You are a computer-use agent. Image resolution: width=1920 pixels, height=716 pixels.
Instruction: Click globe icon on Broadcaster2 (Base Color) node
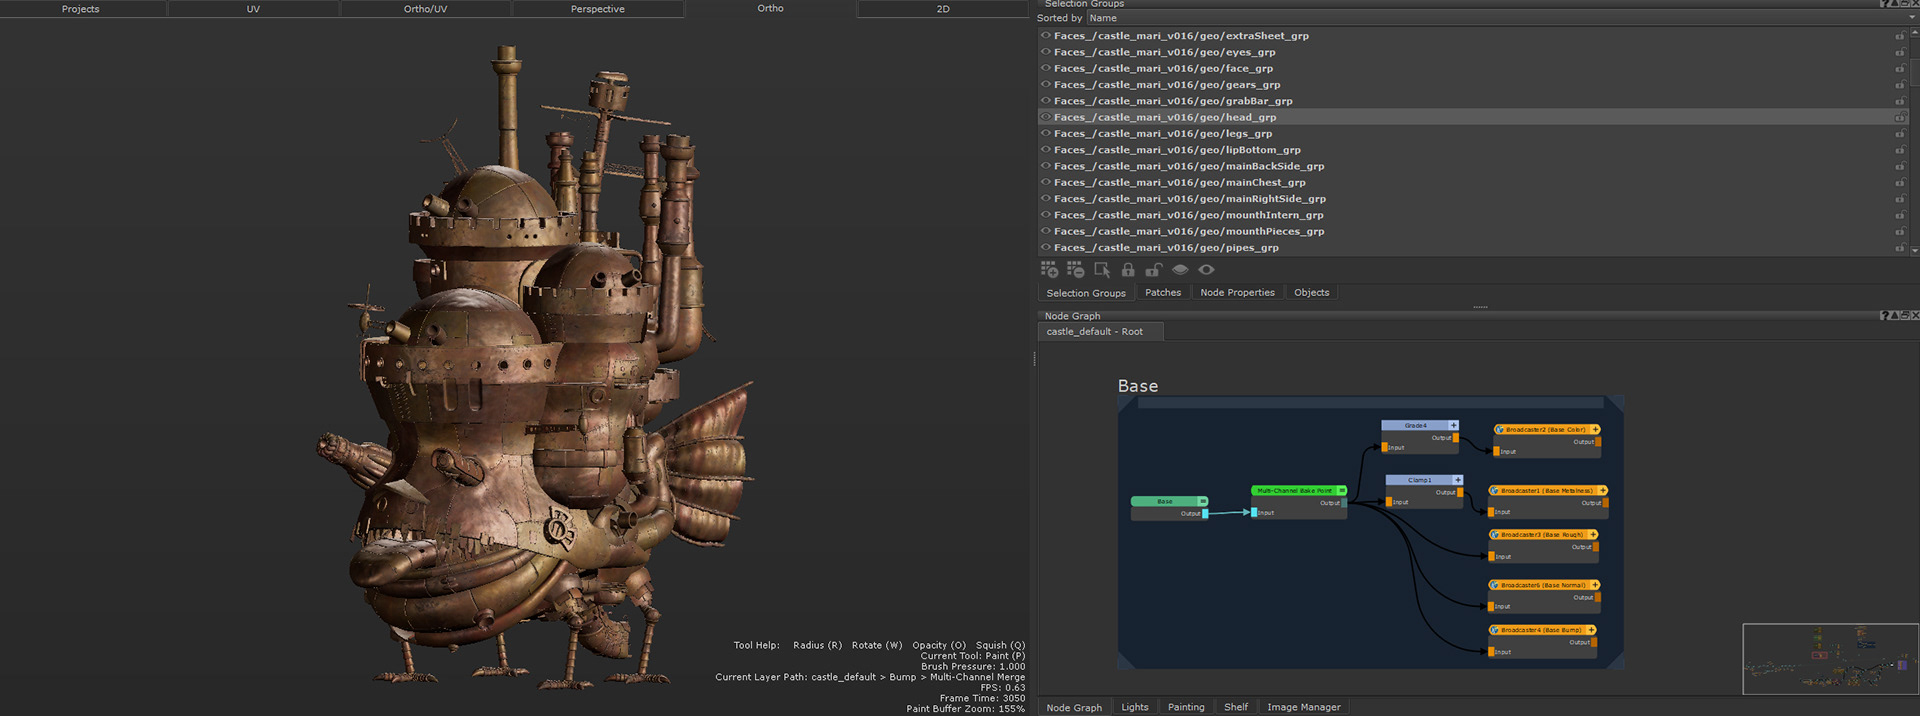[x=1499, y=429]
